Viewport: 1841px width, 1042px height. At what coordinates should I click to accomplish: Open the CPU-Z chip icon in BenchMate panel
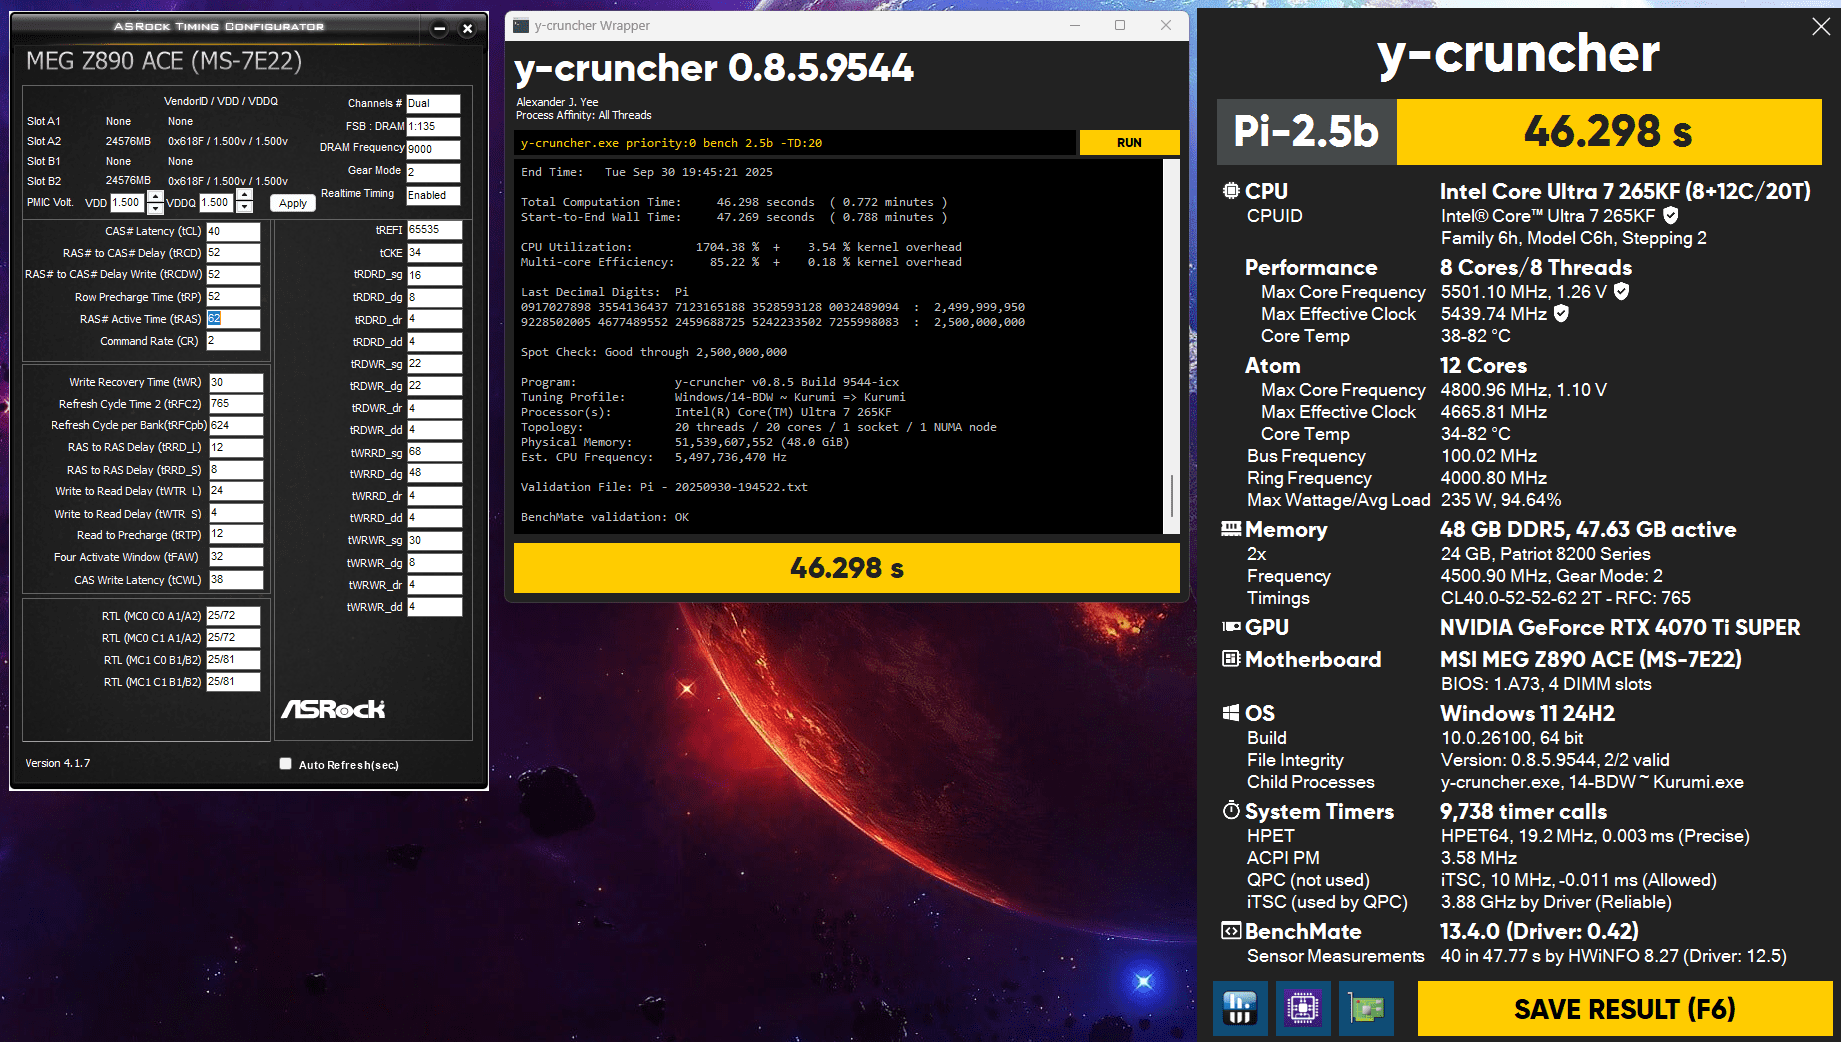[x=1303, y=1008]
